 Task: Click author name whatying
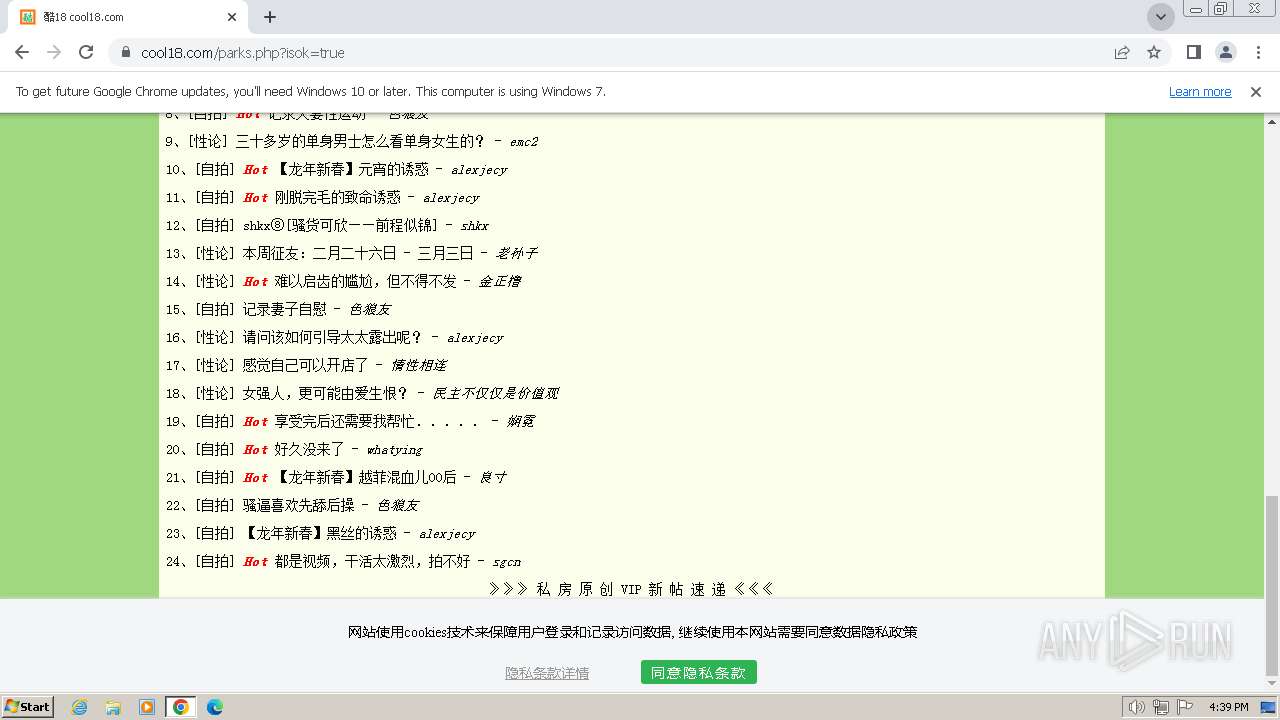[x=394, y=450]
